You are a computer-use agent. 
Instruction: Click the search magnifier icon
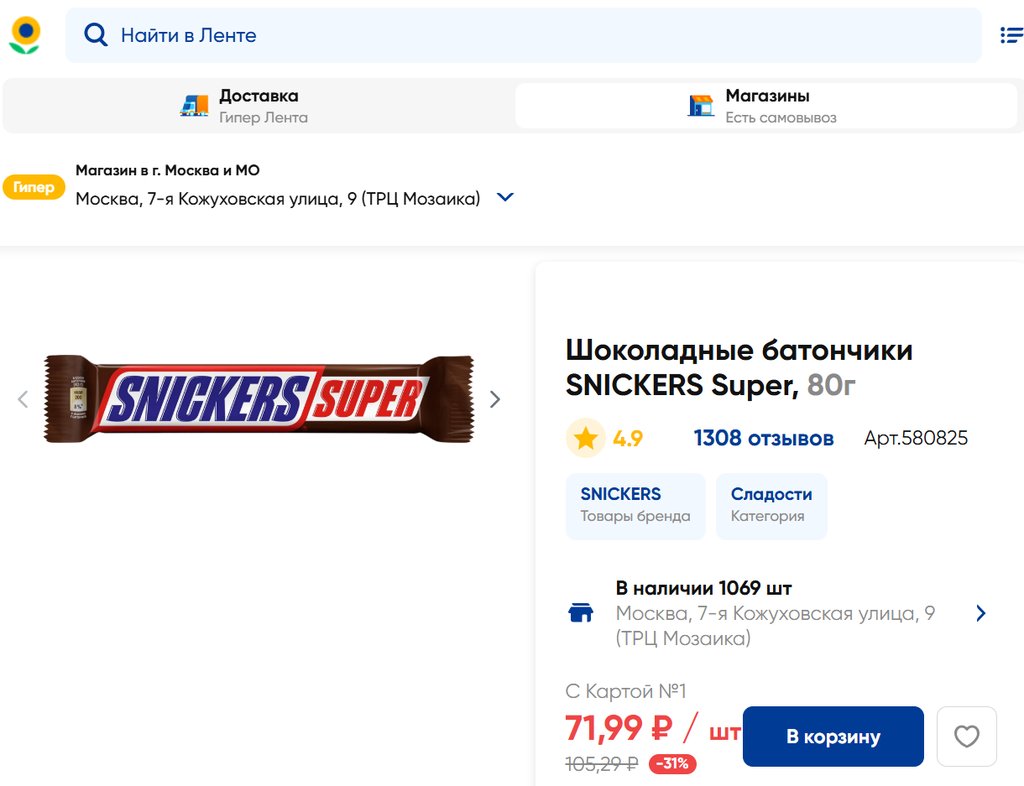click(x=95, y=35)
